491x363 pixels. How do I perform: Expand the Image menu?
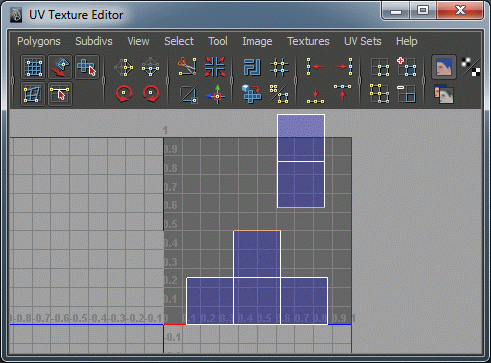tap(257, 41)
